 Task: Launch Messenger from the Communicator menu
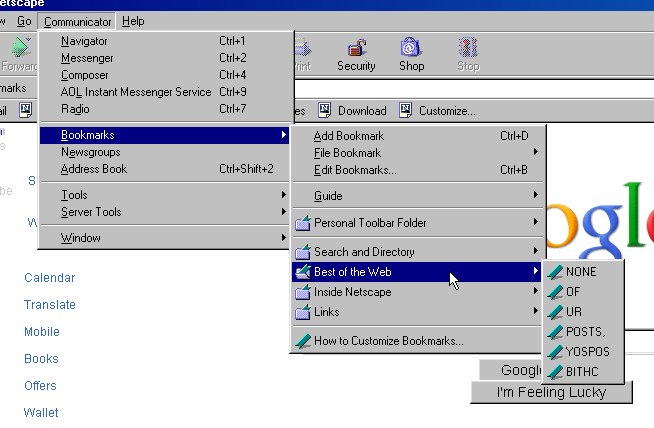[x=88, y=58]
